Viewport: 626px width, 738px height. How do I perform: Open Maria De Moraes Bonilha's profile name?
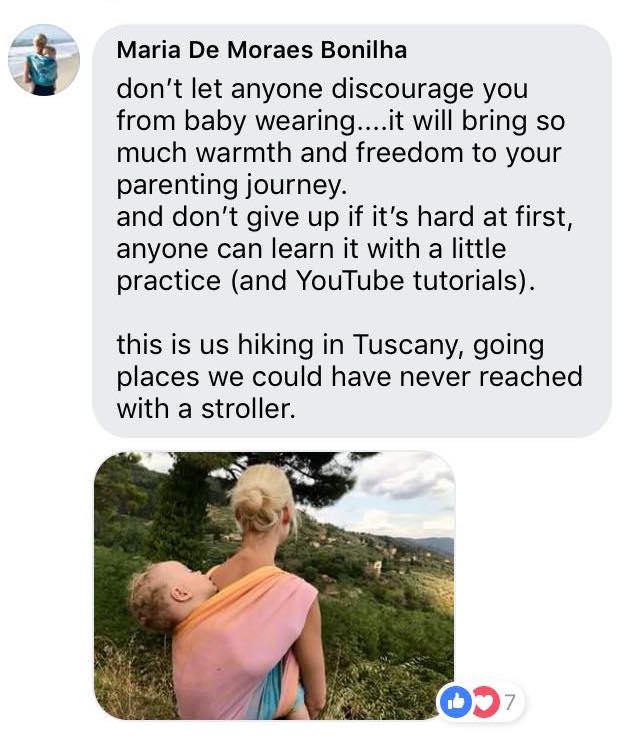(x=262, y=50)
